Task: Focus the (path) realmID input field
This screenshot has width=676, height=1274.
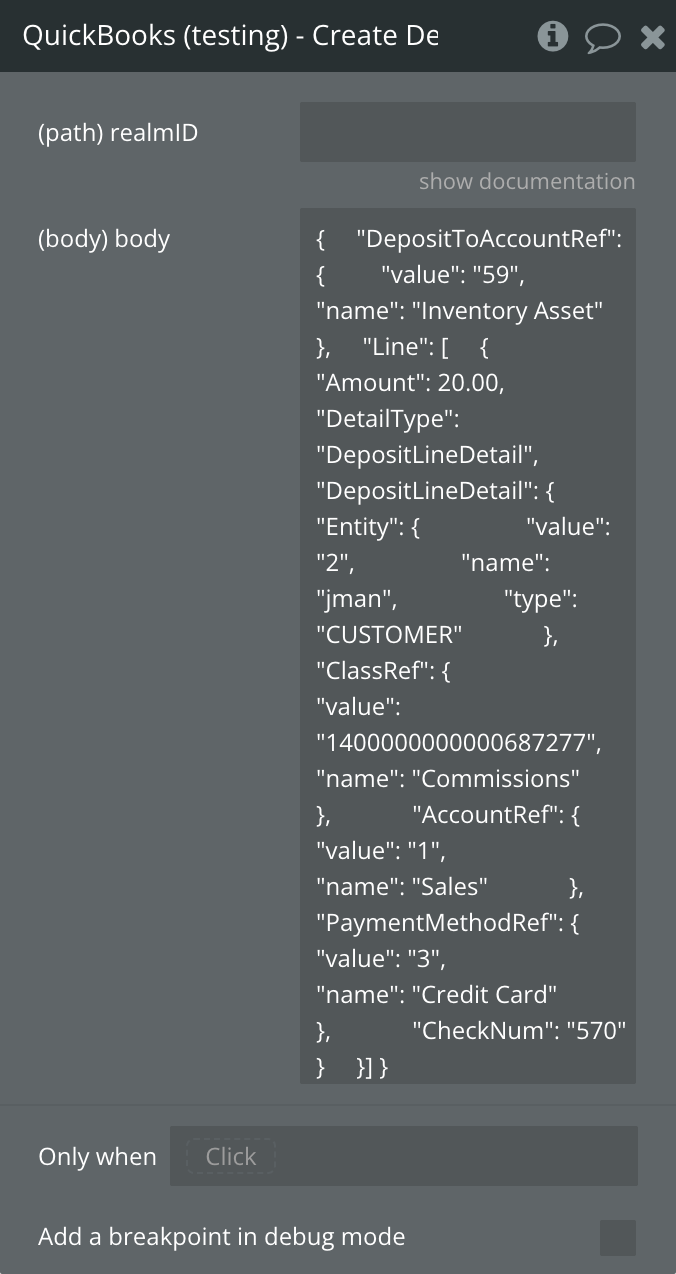Action: [467, 132]
